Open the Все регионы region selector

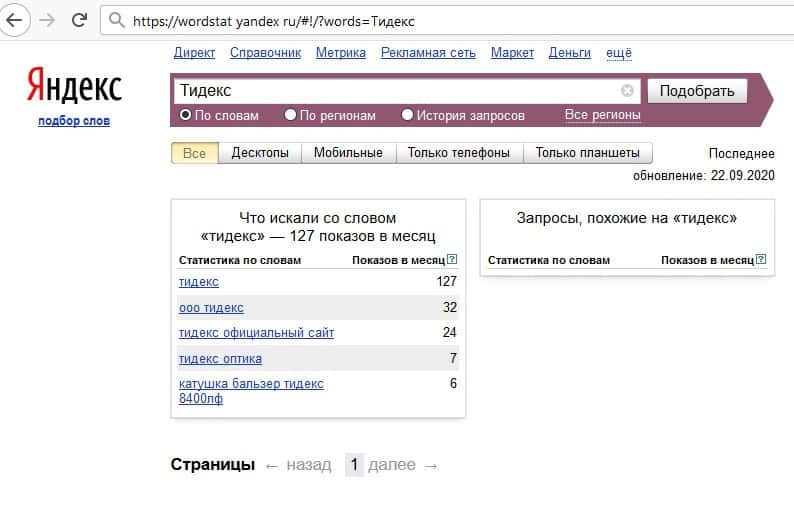603,115
